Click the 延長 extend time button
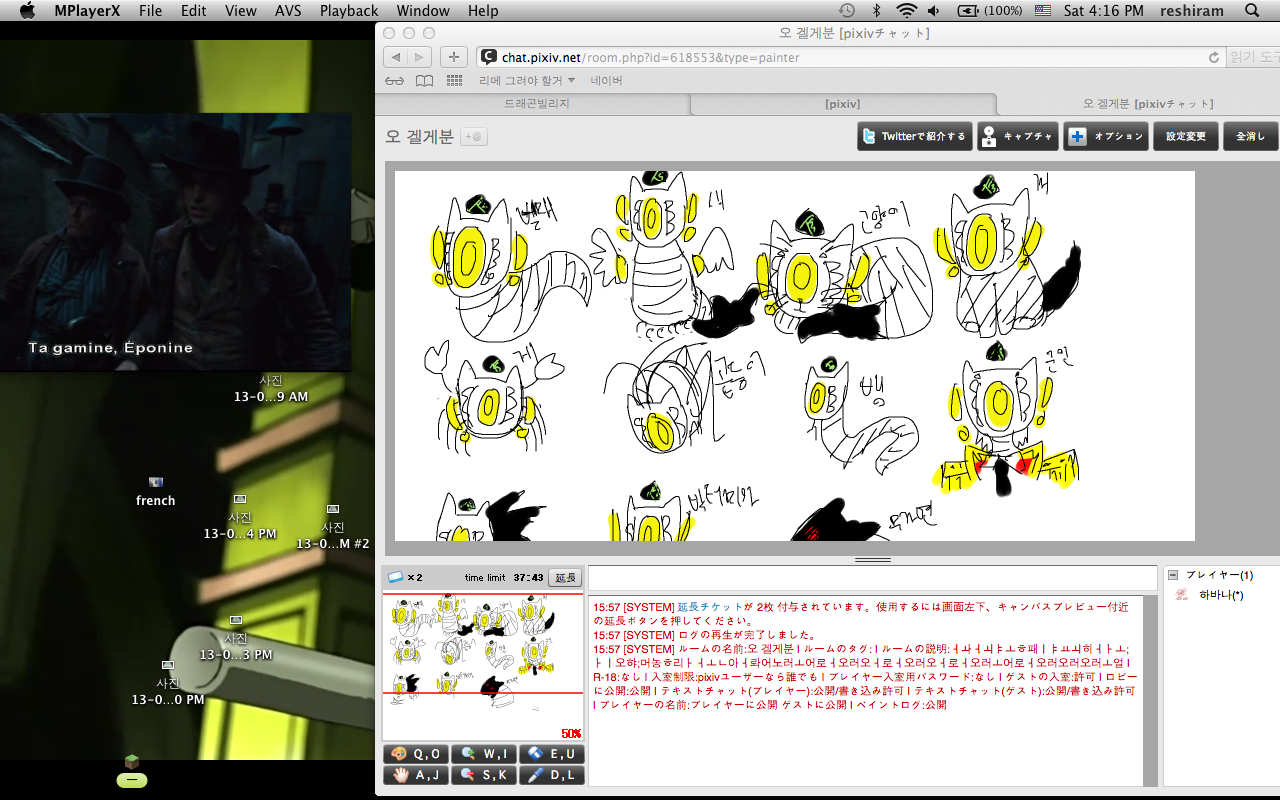The width and height of the screenshot is (1280, 800). click(565, 578)
